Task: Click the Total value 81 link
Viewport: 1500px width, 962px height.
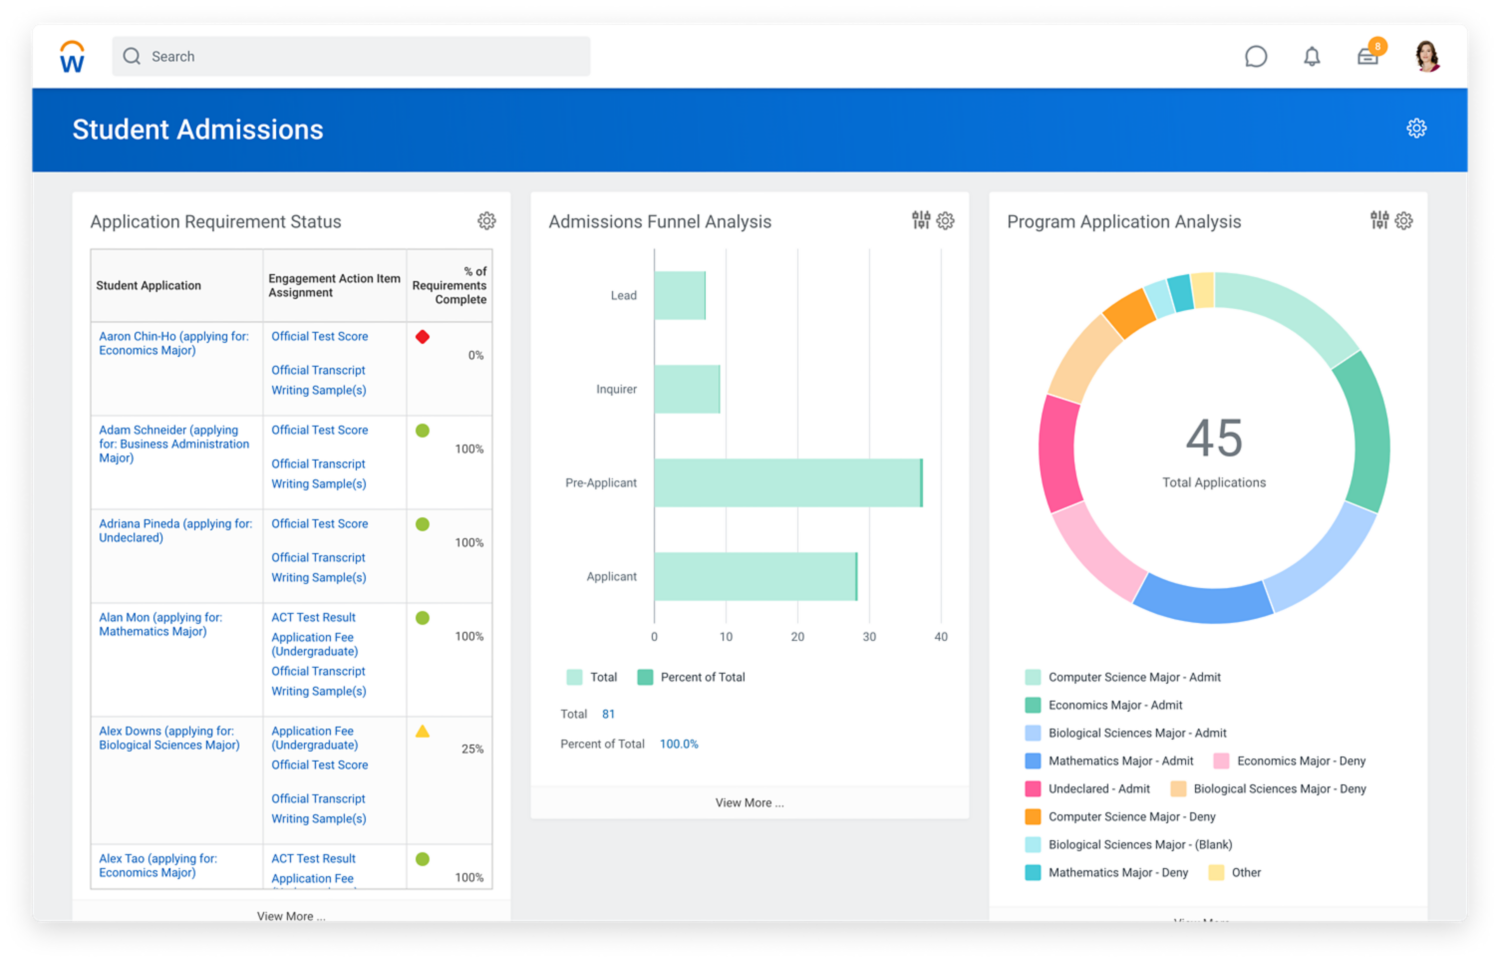Action: [608, 714]
